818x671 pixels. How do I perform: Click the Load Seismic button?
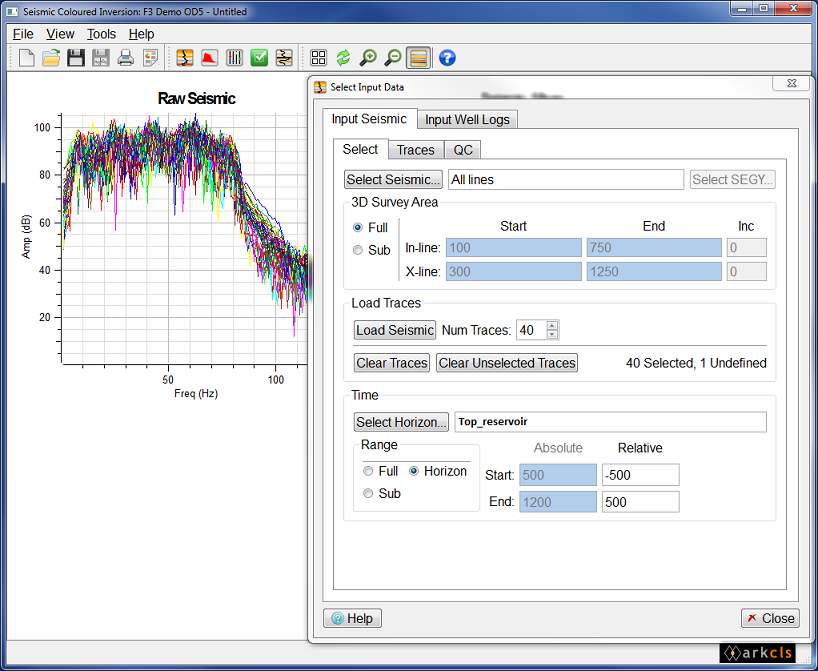pos(394,330)
